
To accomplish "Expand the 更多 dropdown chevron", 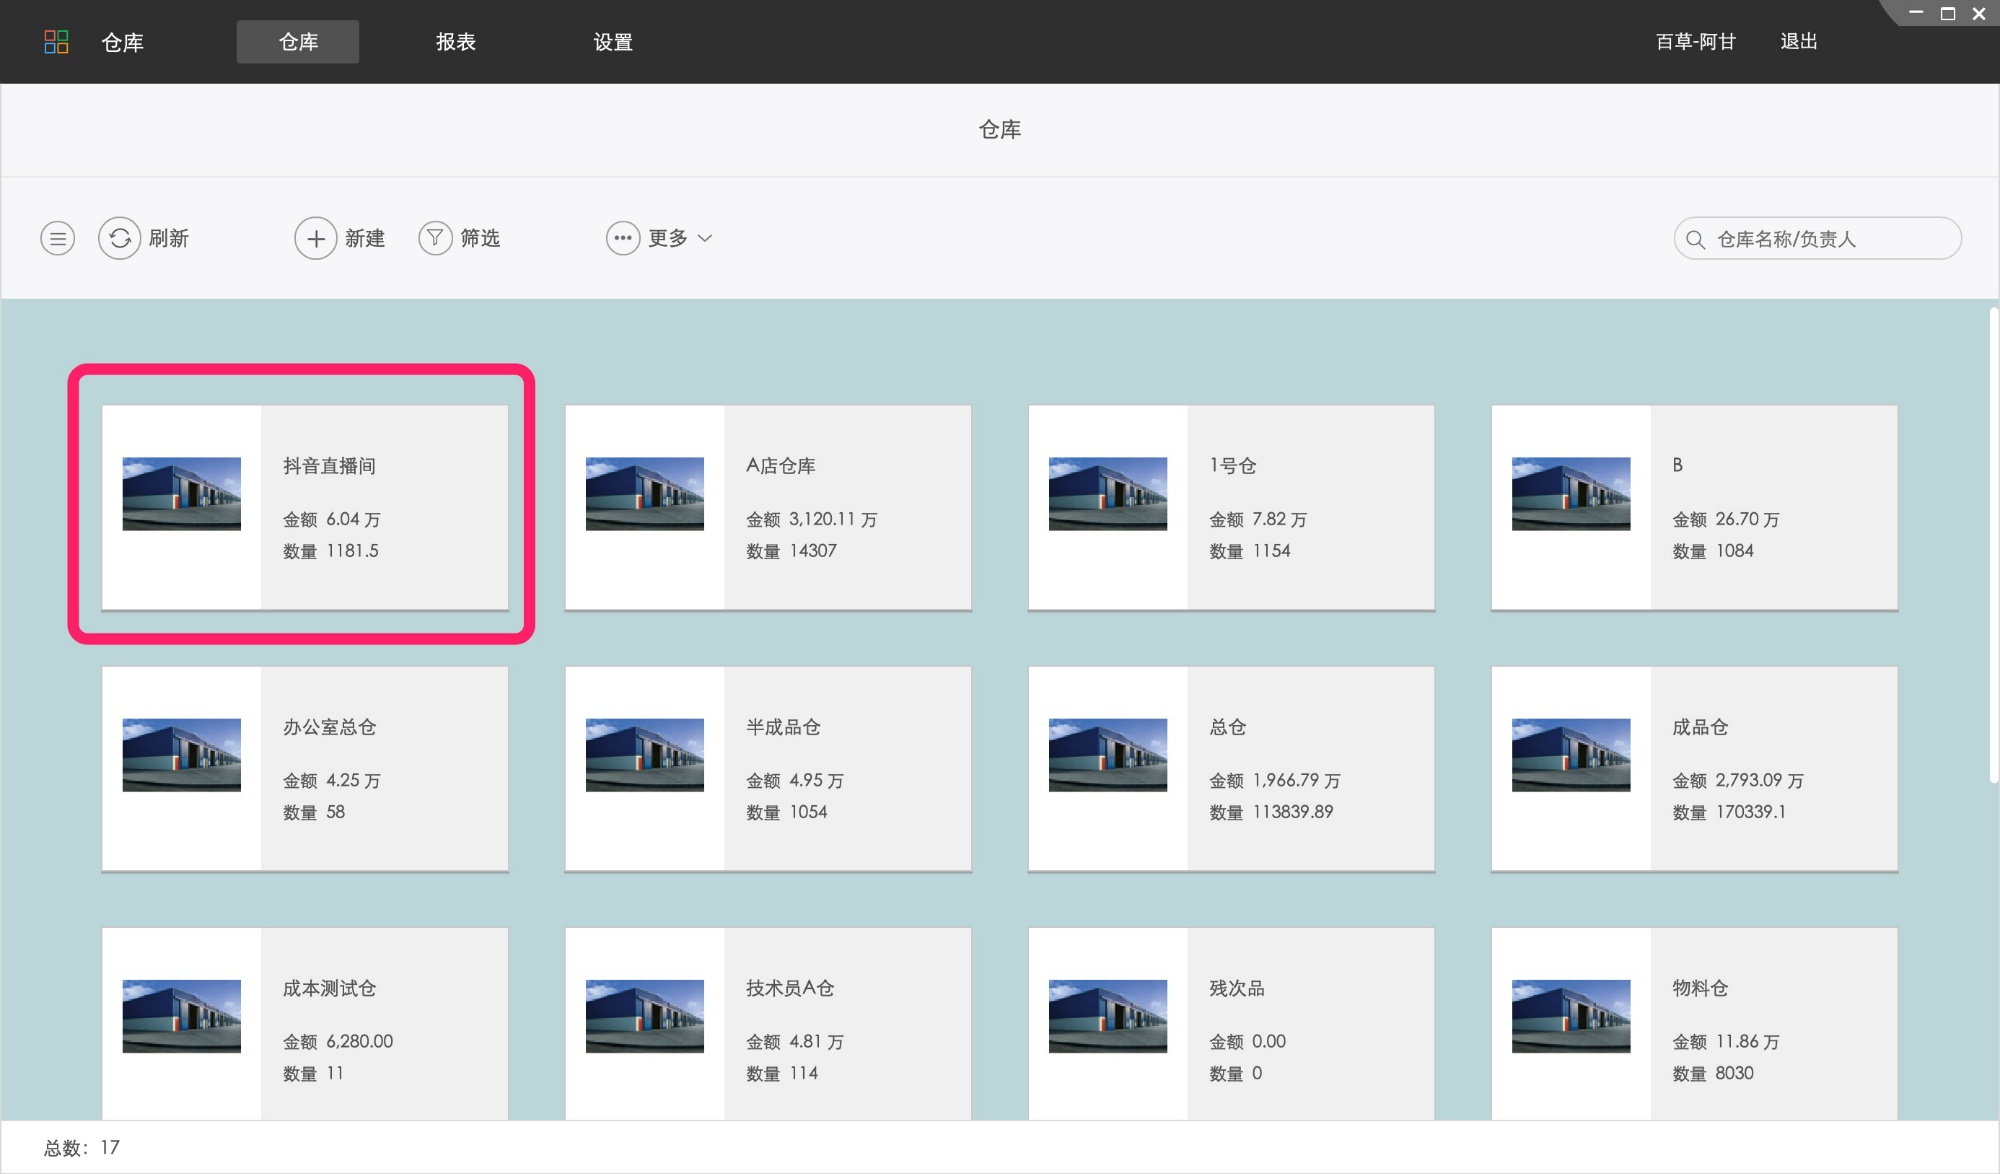I will tap(705, 238).
